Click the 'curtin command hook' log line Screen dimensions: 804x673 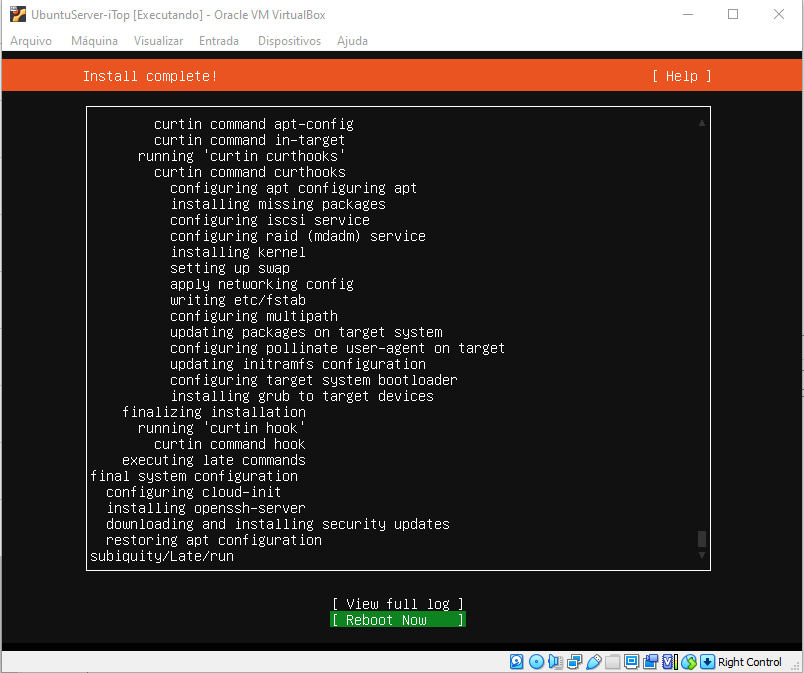coord(230,444)
